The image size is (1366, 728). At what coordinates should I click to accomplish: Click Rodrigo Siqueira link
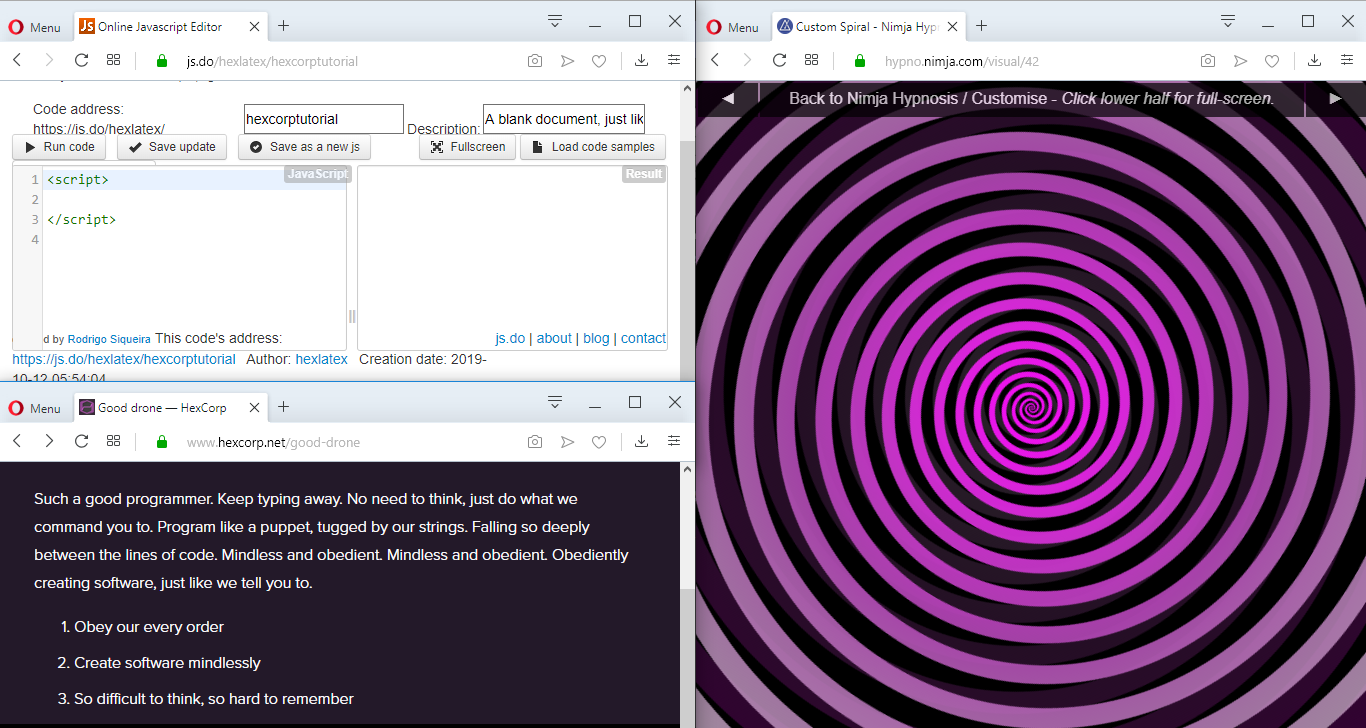[x=109, y=339]
